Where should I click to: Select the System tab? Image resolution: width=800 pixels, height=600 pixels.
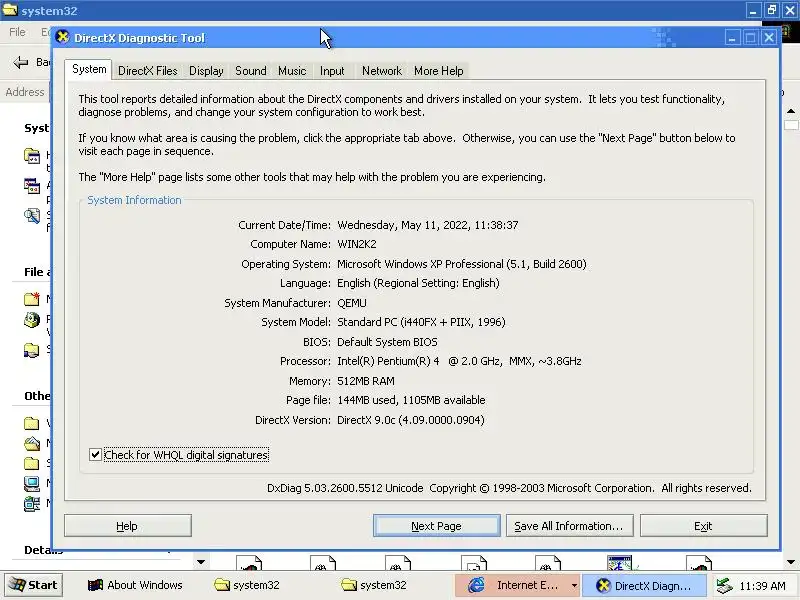tap(89, 69)
